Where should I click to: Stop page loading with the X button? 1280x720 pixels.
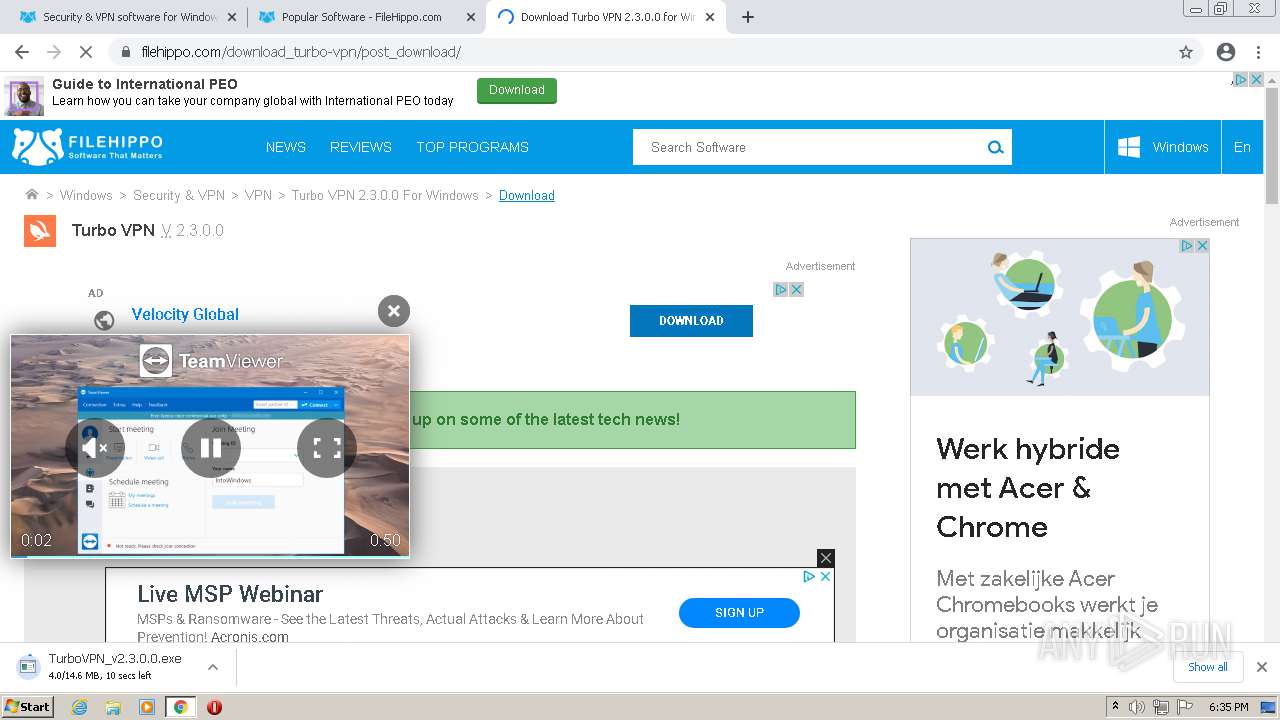[86, 52]
